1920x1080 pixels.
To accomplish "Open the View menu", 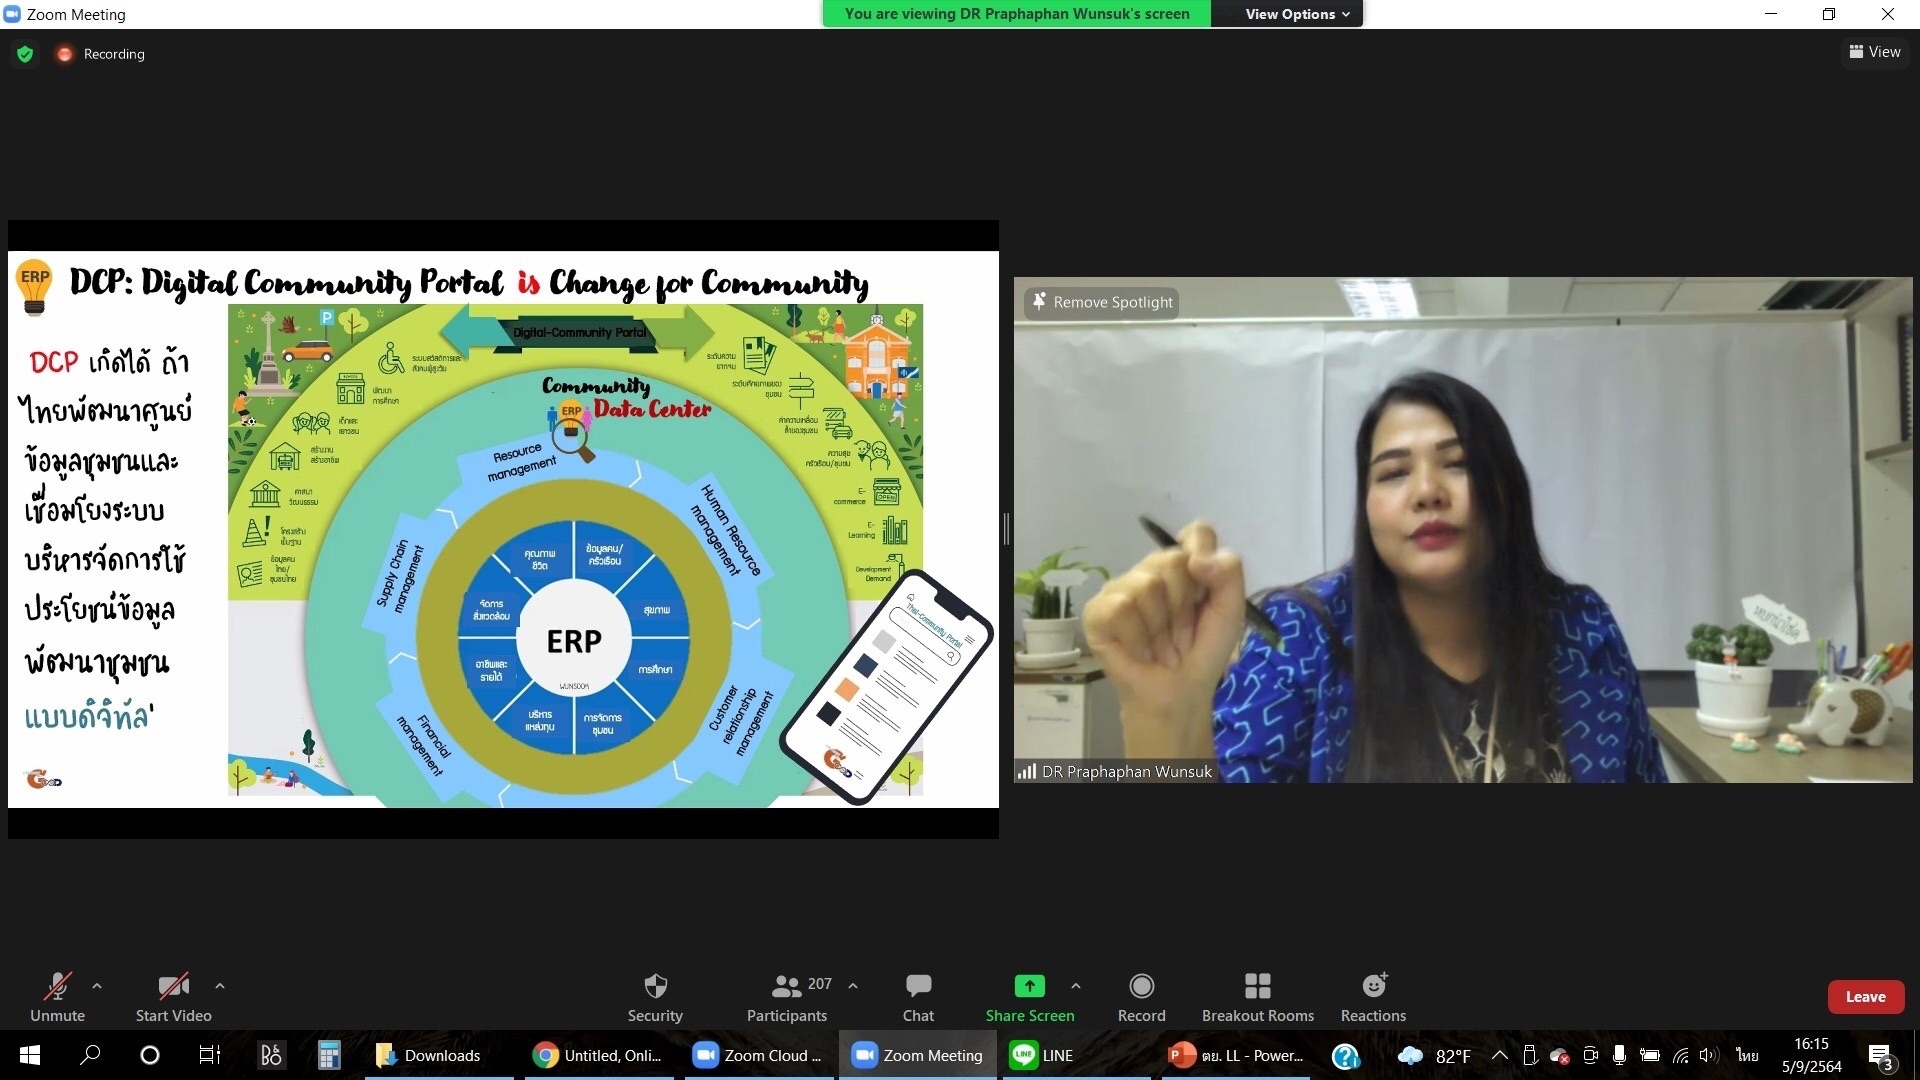I will point(1875,52).
